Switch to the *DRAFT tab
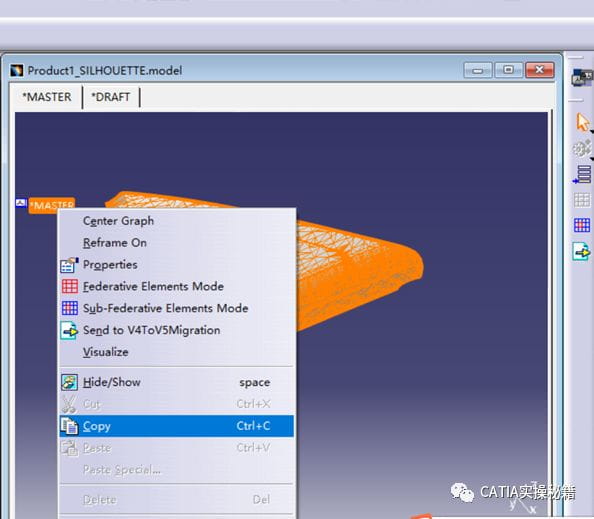The image size is (594, 519). tap(111, 97)
